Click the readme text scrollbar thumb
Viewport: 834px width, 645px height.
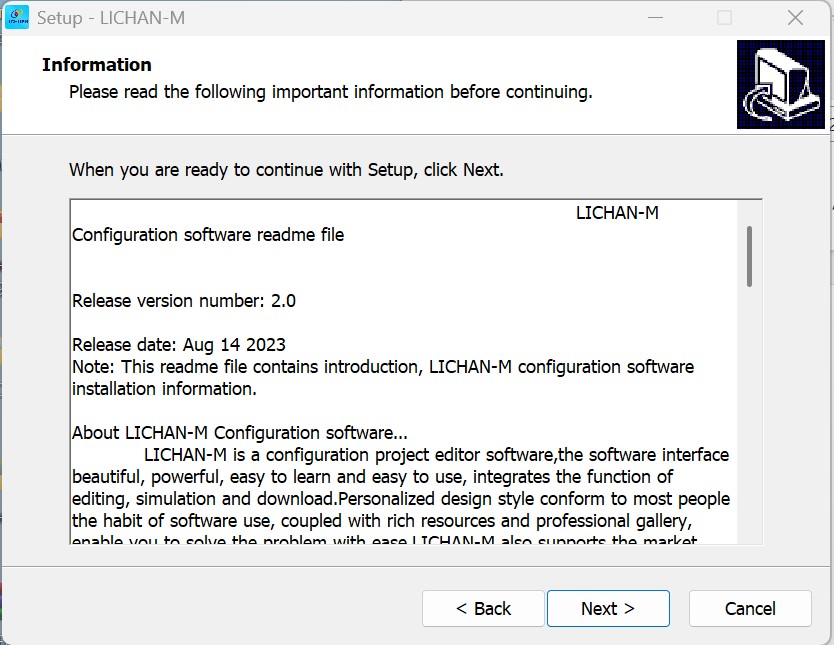[749, 256]
